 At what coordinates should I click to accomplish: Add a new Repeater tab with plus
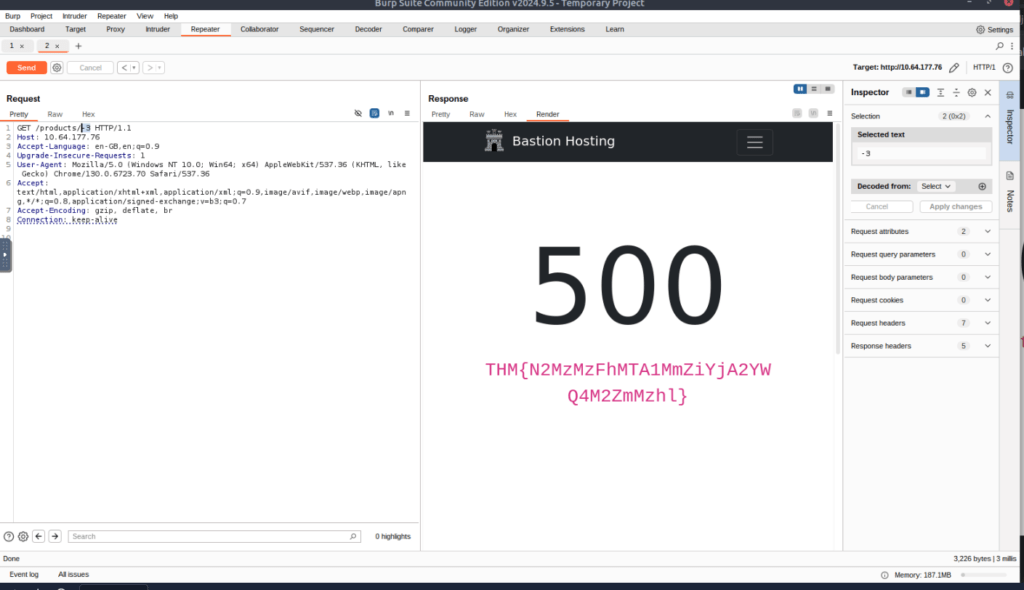pyautogui.click(x=78, y=46)
